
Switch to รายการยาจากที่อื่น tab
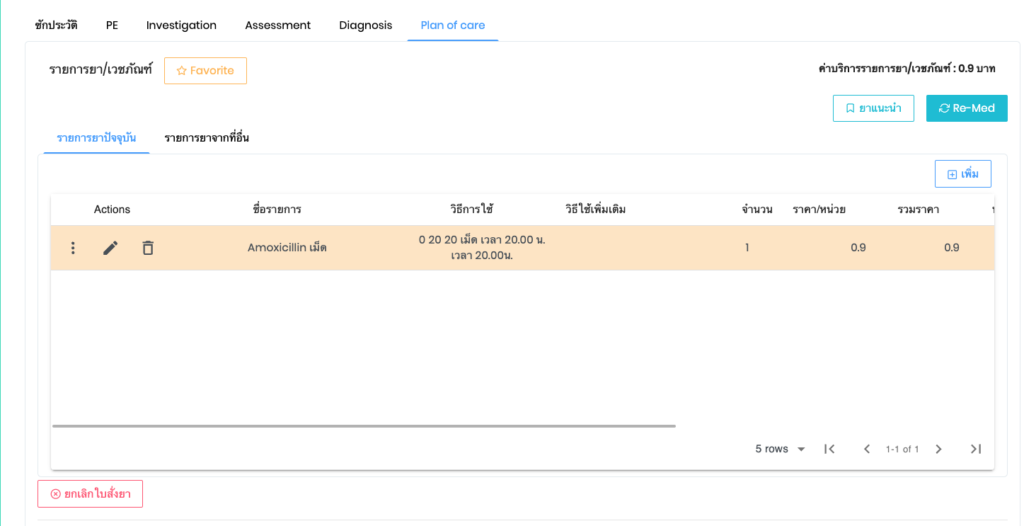[206, 138]
